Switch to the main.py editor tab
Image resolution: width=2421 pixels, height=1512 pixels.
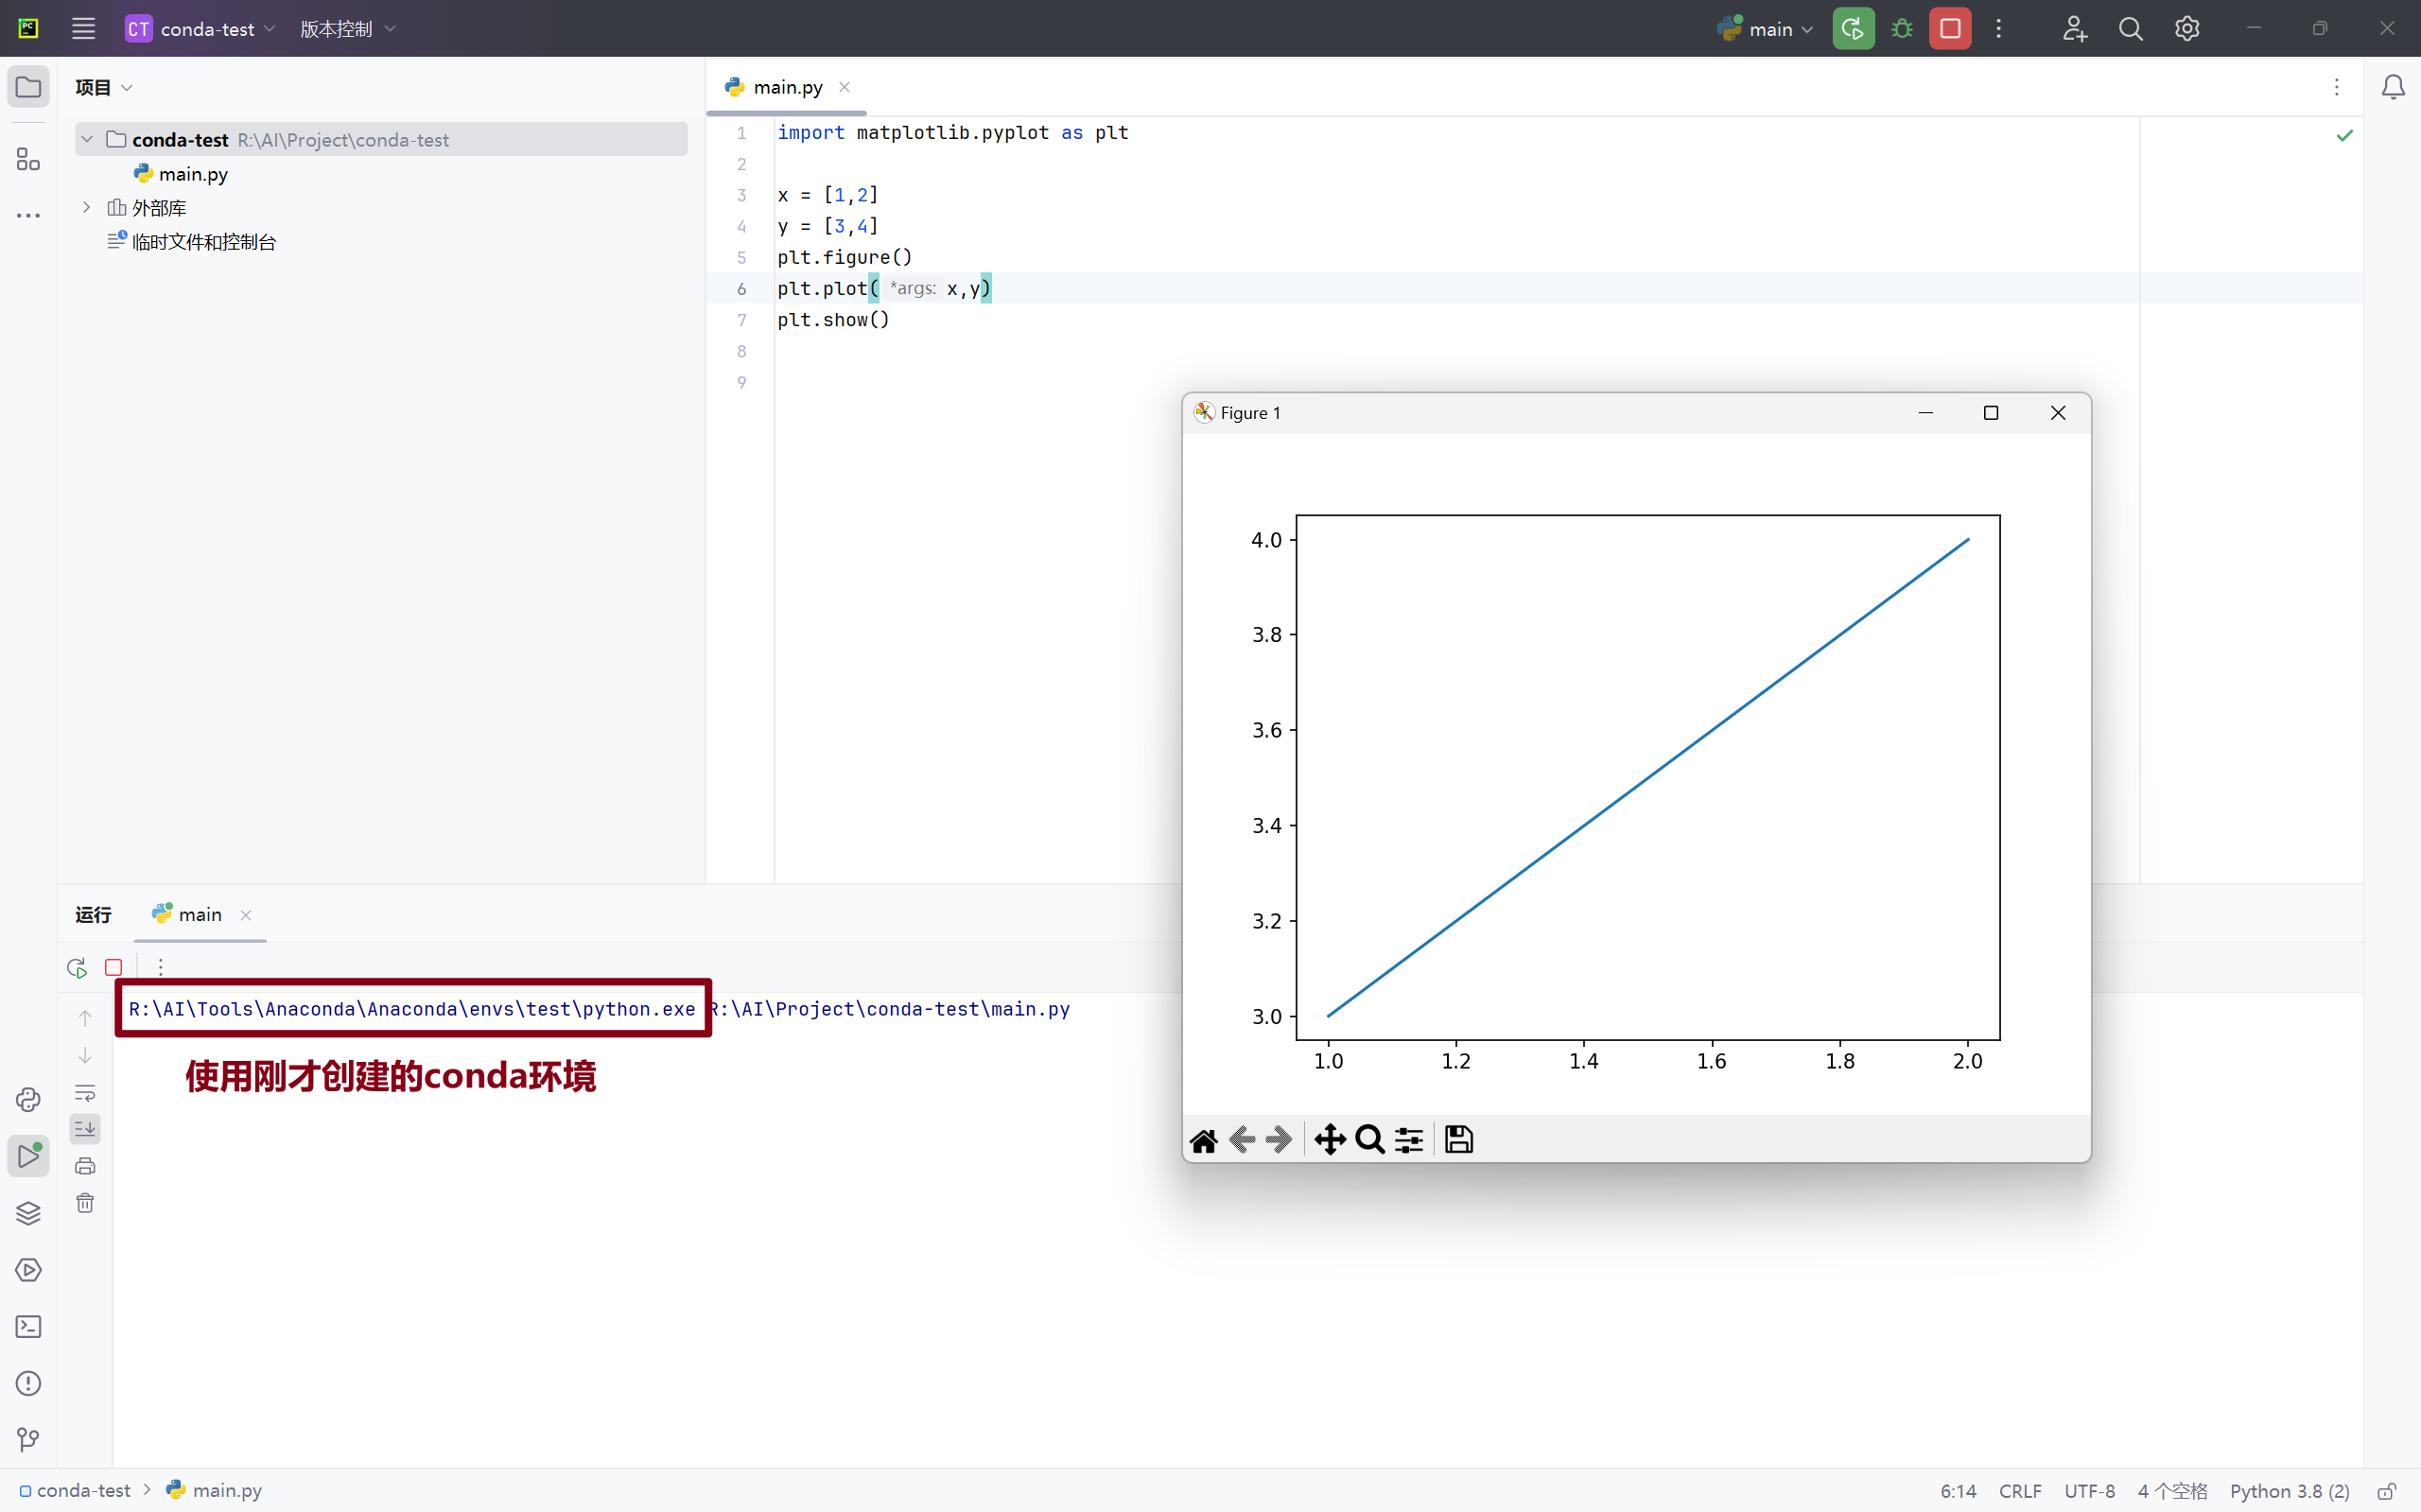787,87
